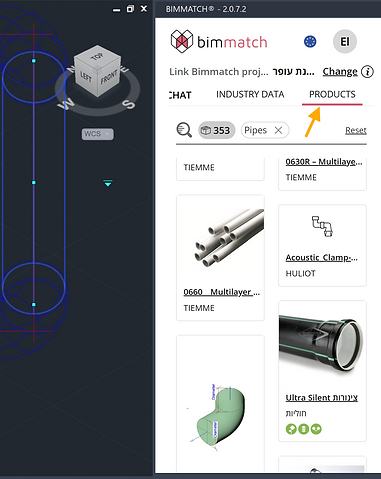Click the חוליות manufacturer label
The height and width of the screenshot is (479, 381).
pos(296,413)
